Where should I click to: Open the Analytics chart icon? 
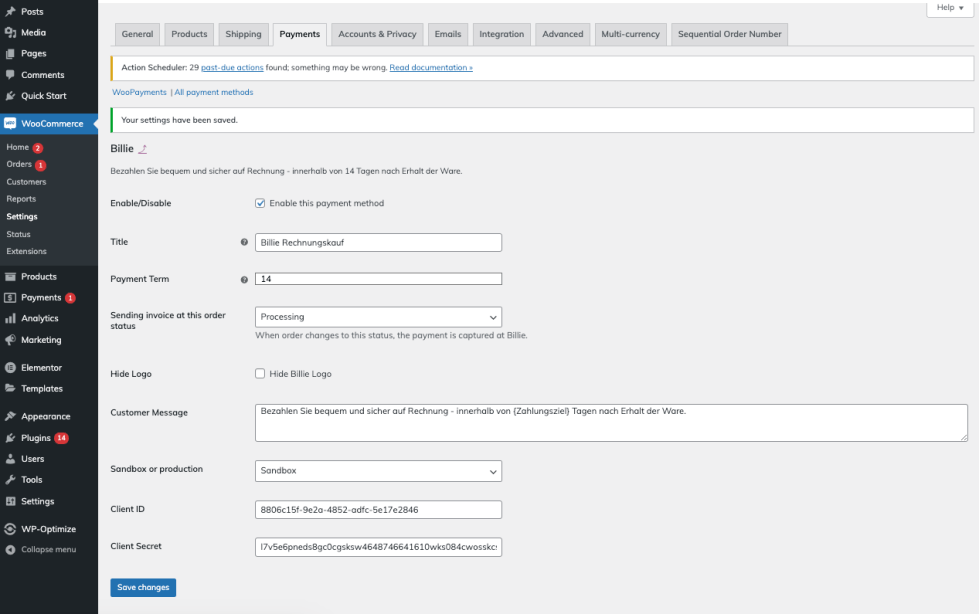point(10,318)
